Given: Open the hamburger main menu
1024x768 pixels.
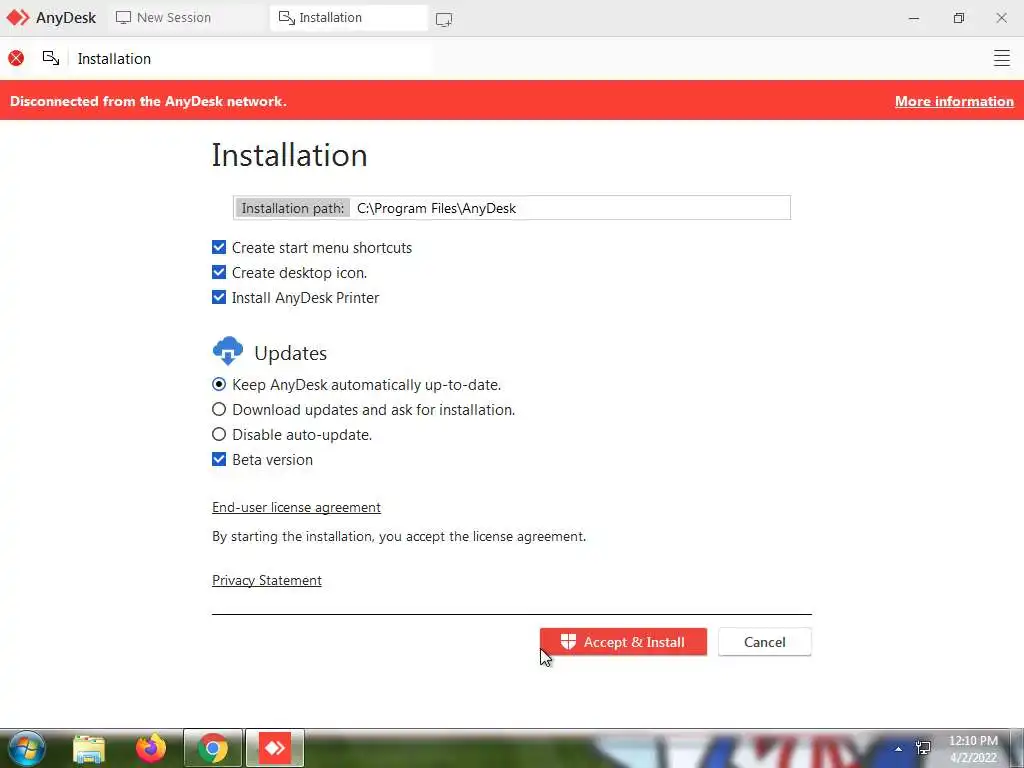Looking at the screenshot, I should [1001, 58].
